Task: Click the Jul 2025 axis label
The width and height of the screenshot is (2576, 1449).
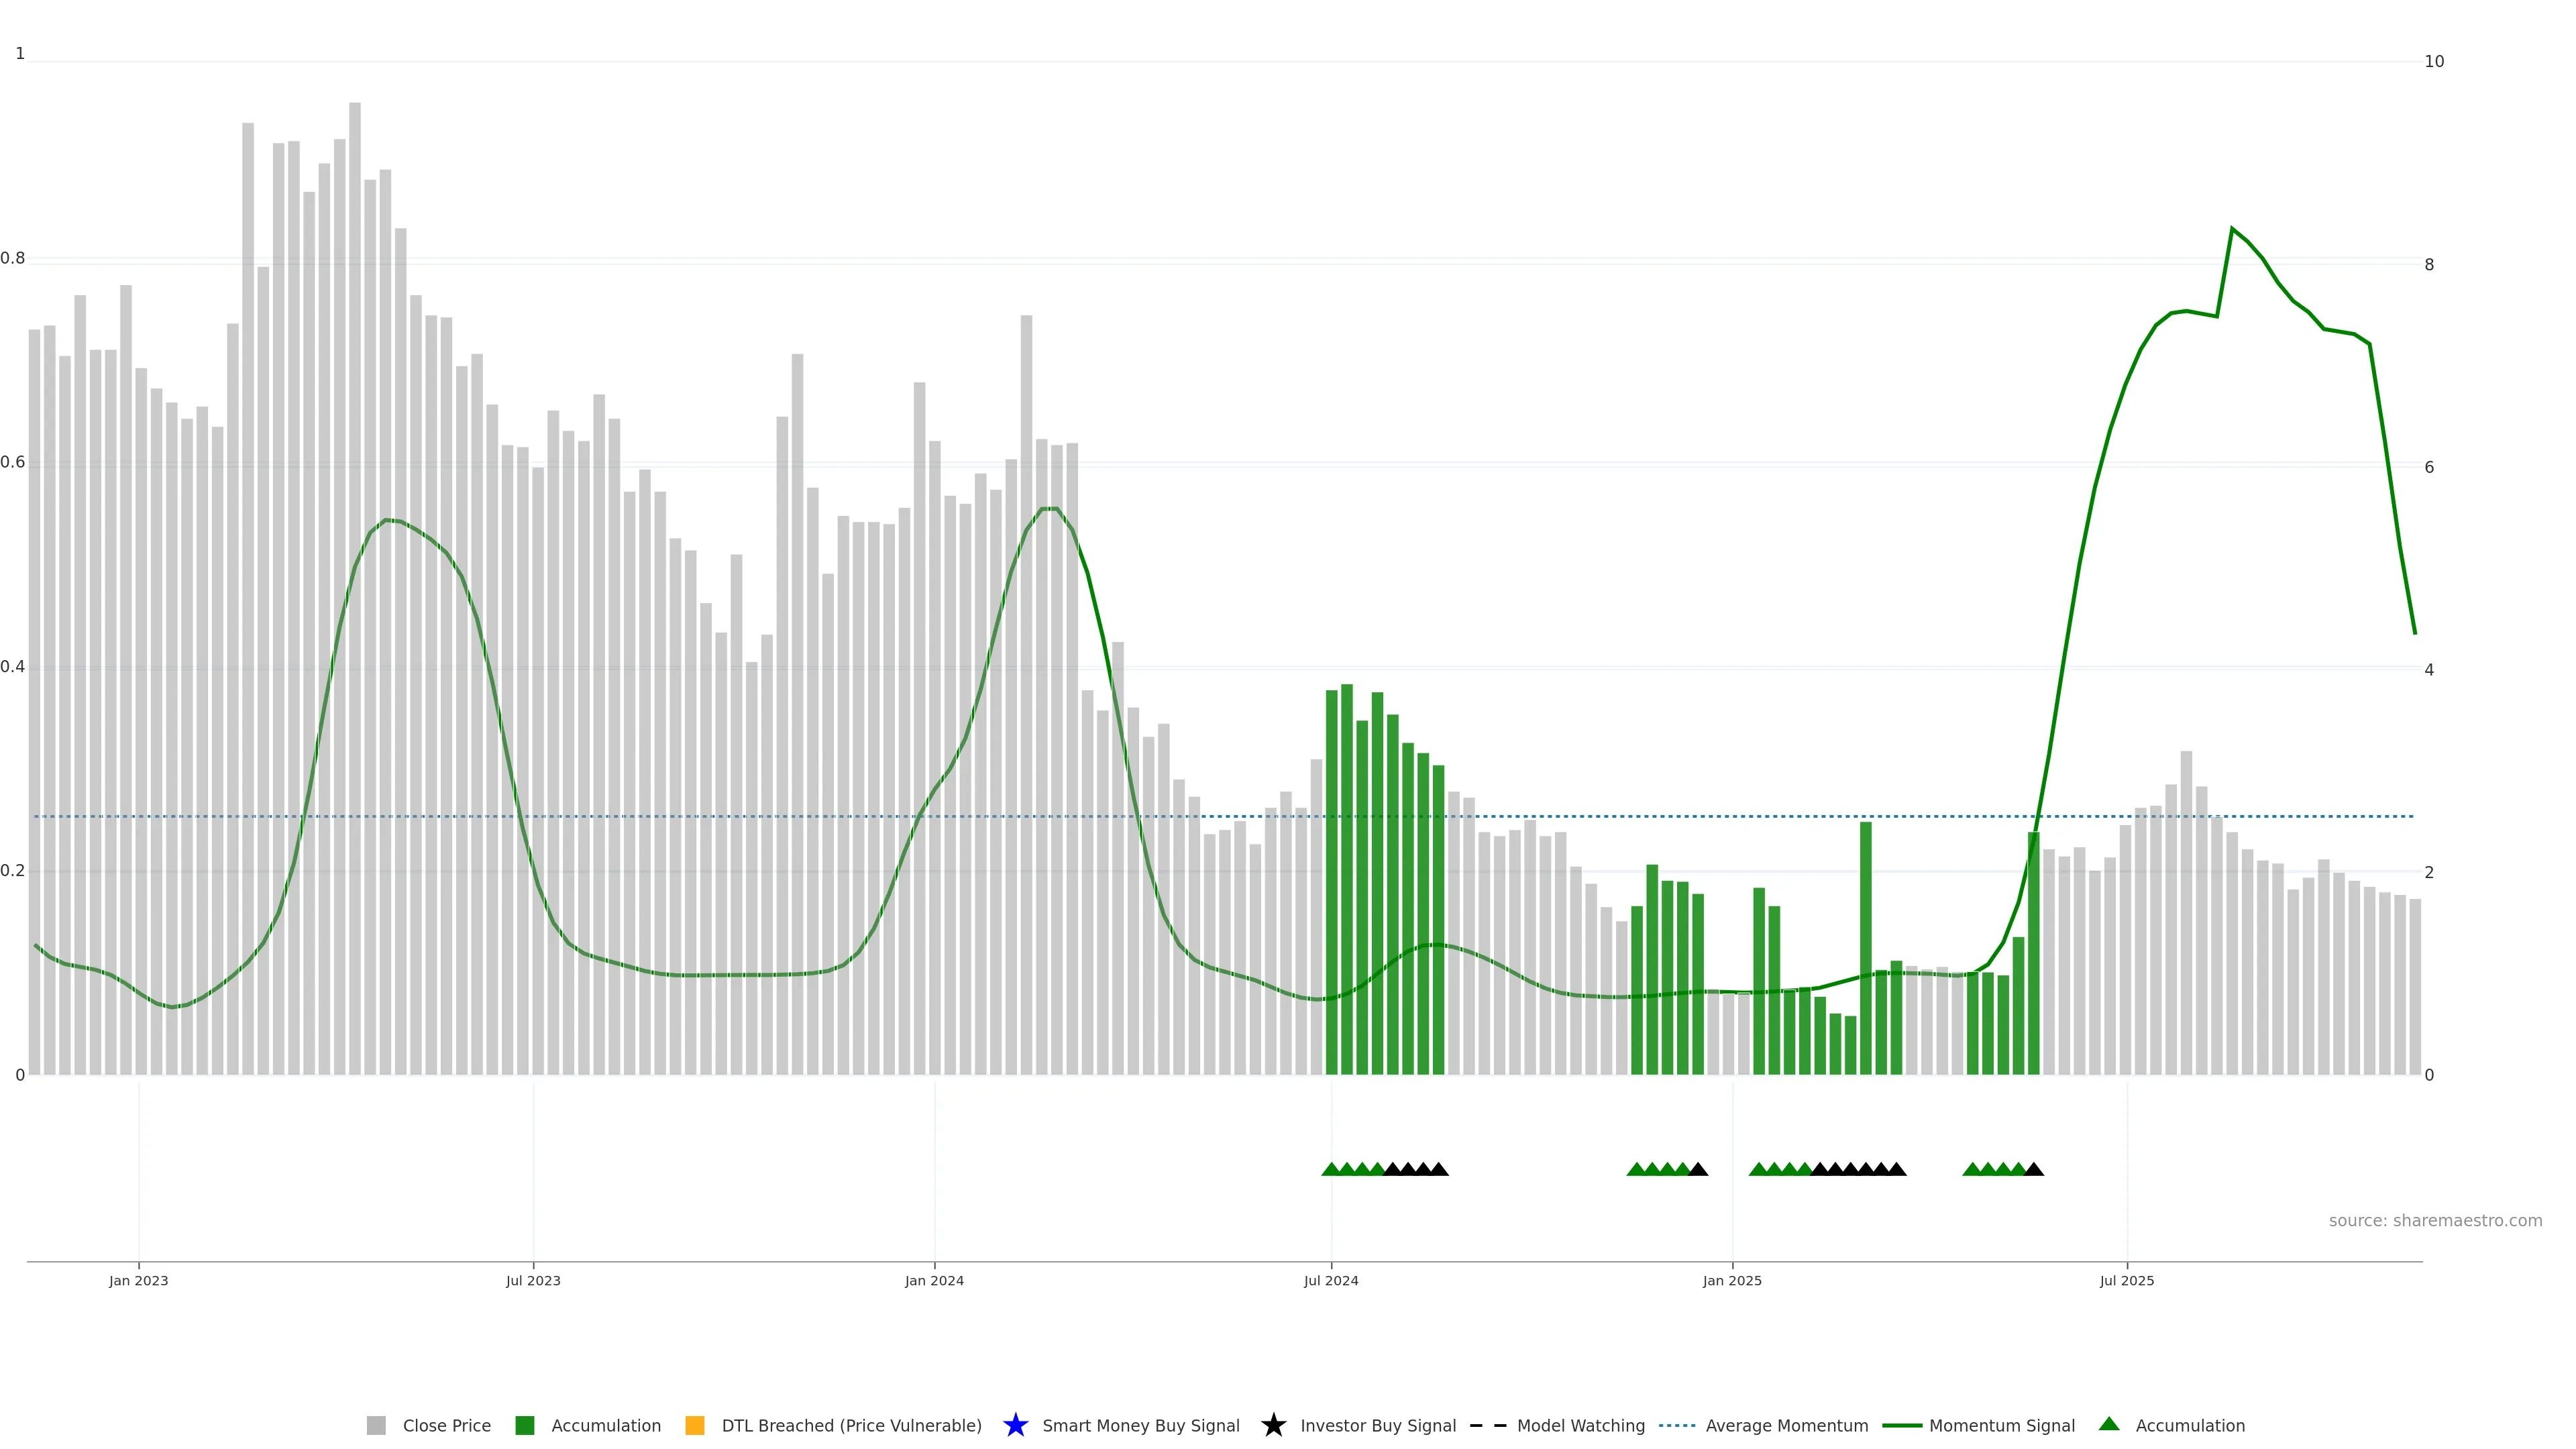Action: 2126,1280
